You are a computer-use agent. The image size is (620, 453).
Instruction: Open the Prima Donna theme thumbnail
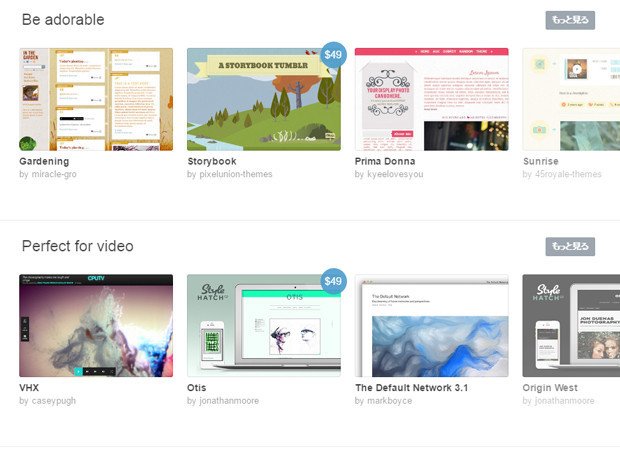pyautogui.click(x=431, y=99)
